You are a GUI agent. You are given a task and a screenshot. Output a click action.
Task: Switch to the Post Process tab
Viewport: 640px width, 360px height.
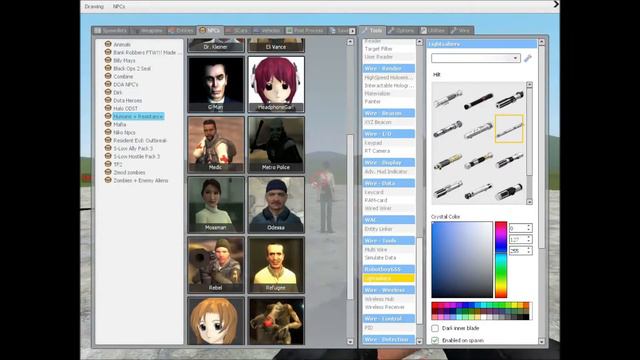tap(305, 31)
